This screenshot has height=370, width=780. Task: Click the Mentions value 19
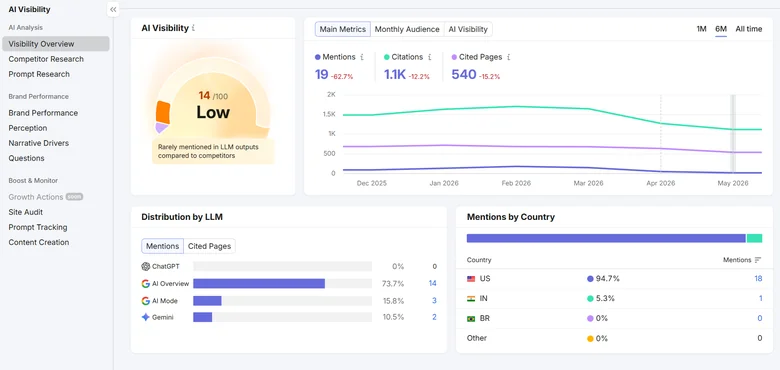pyautogui.click(x=321, y=75)
